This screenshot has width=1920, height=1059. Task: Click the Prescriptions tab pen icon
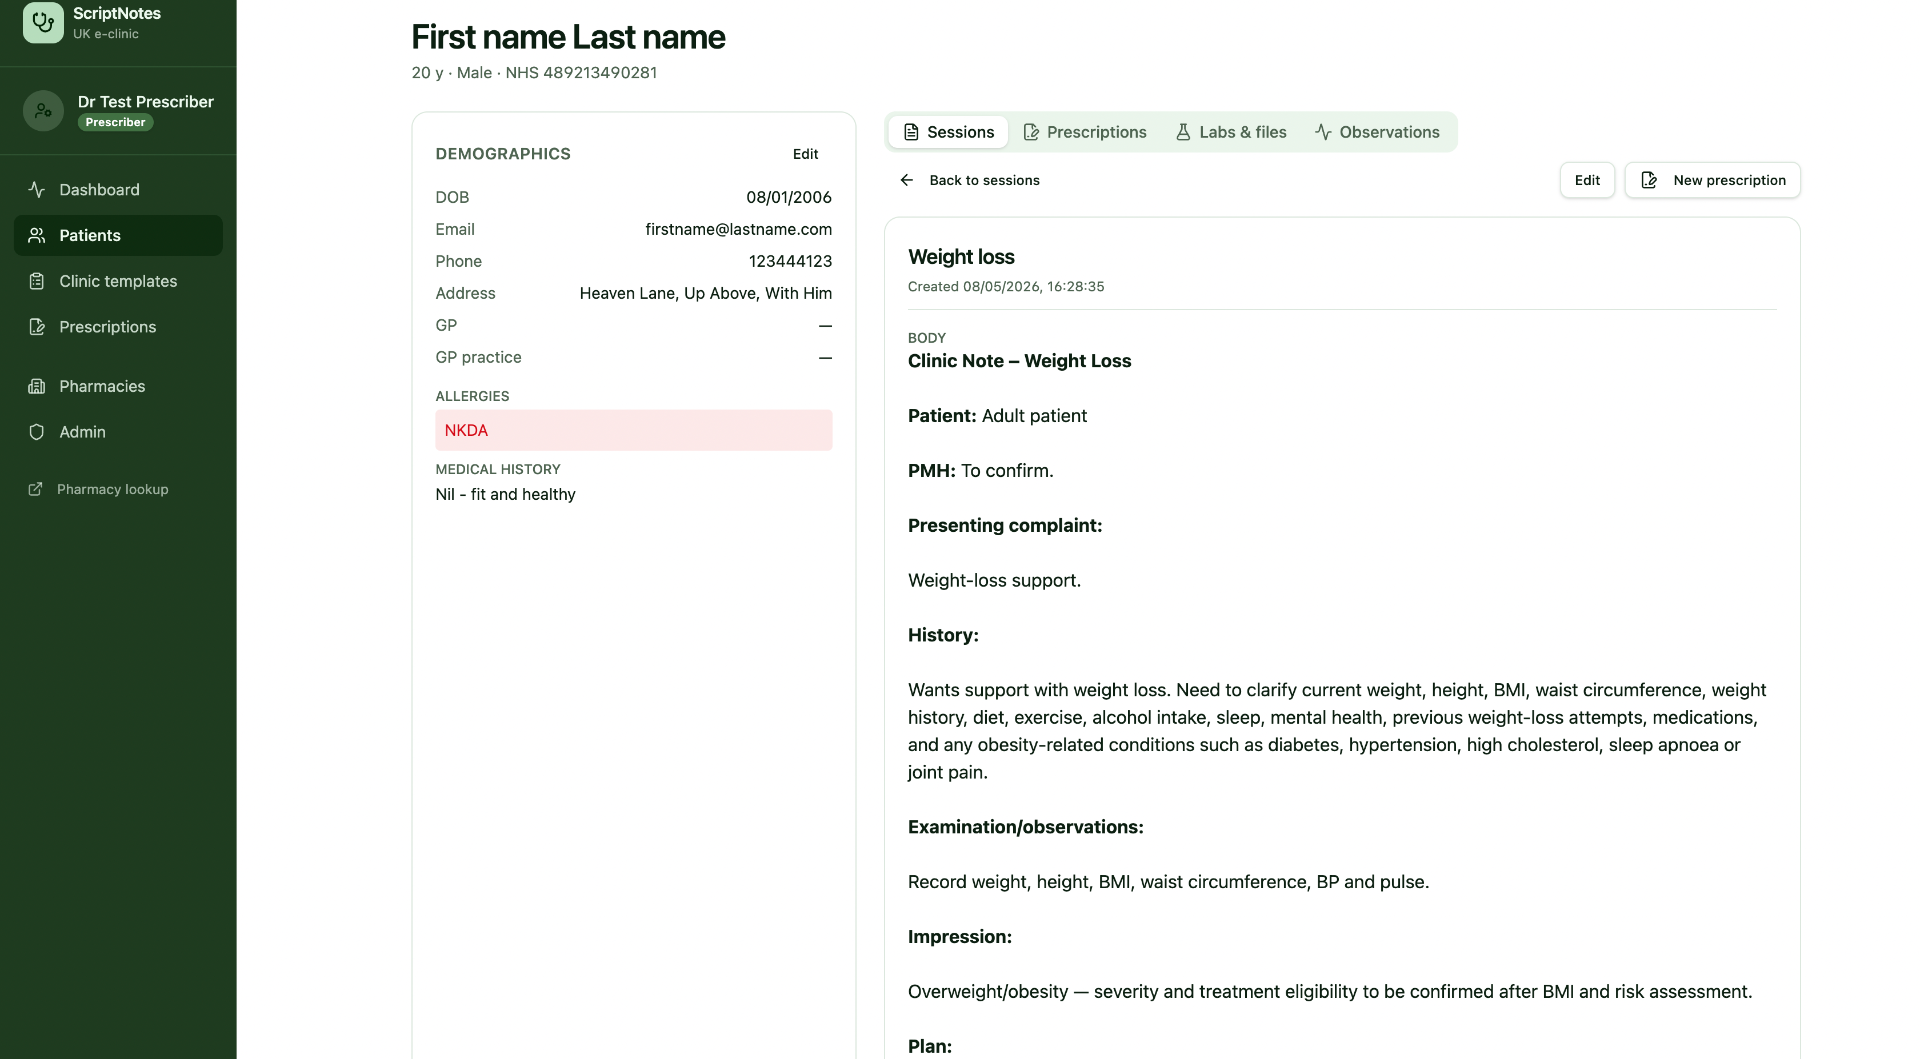(1031, 132)
